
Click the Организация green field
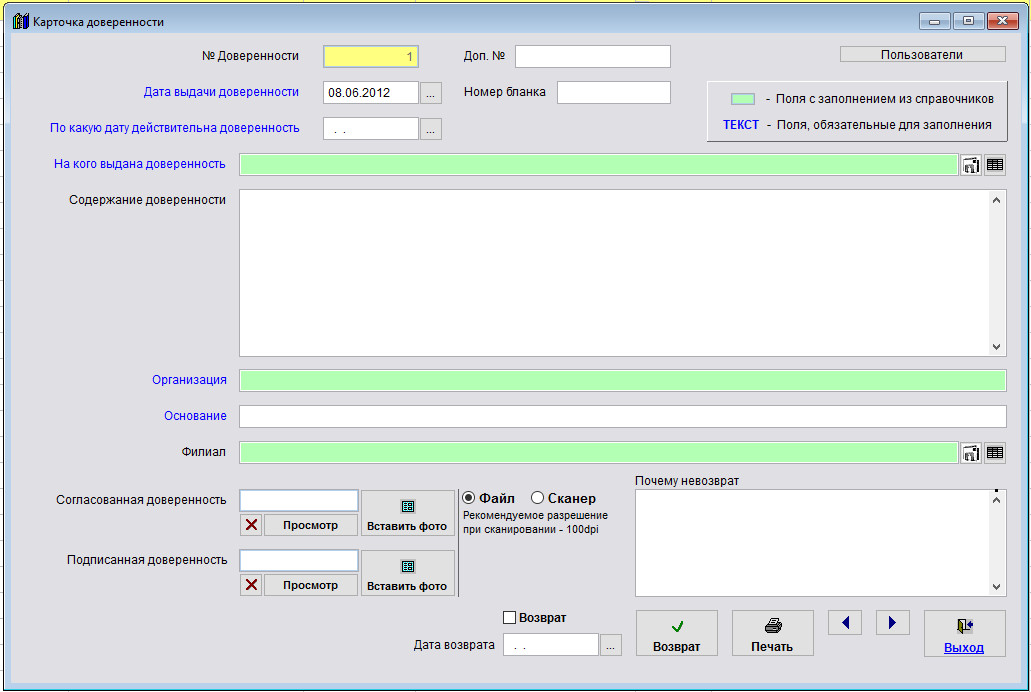pos(623,380)
